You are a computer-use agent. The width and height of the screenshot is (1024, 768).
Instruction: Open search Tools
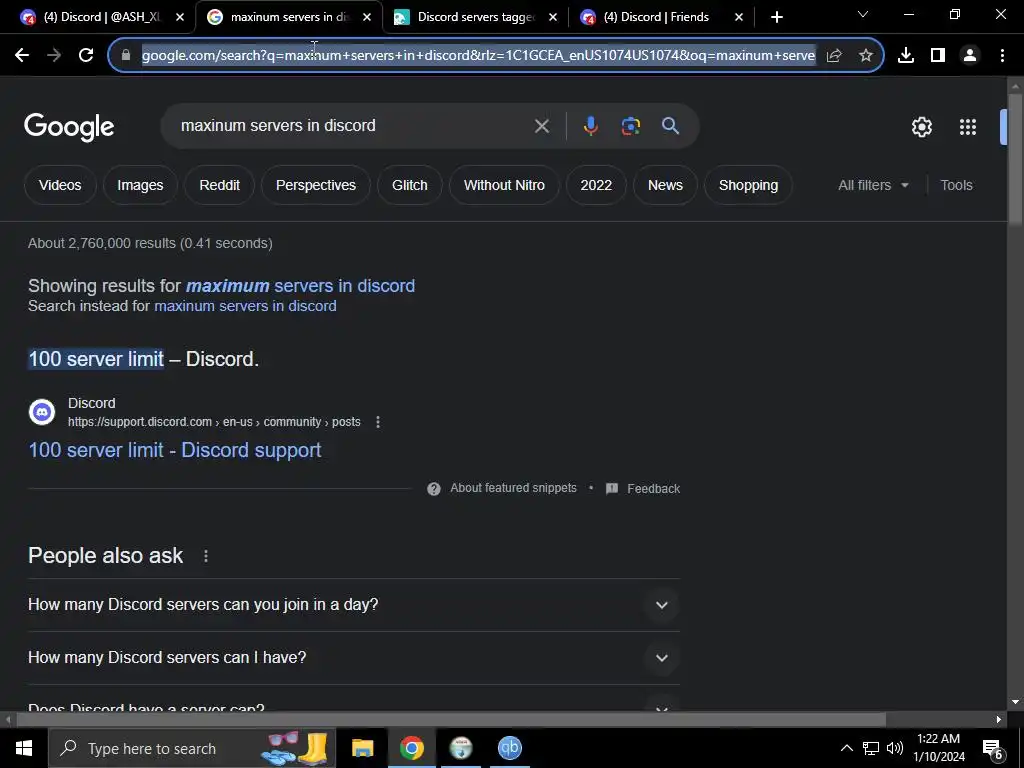coord(956,185)
